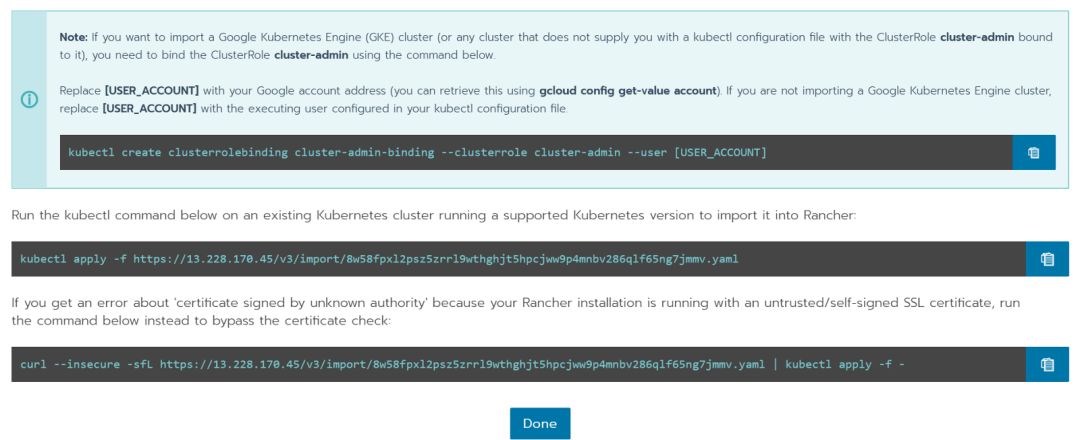Copy the kubectl apply import command

(x=1047, y=259)
